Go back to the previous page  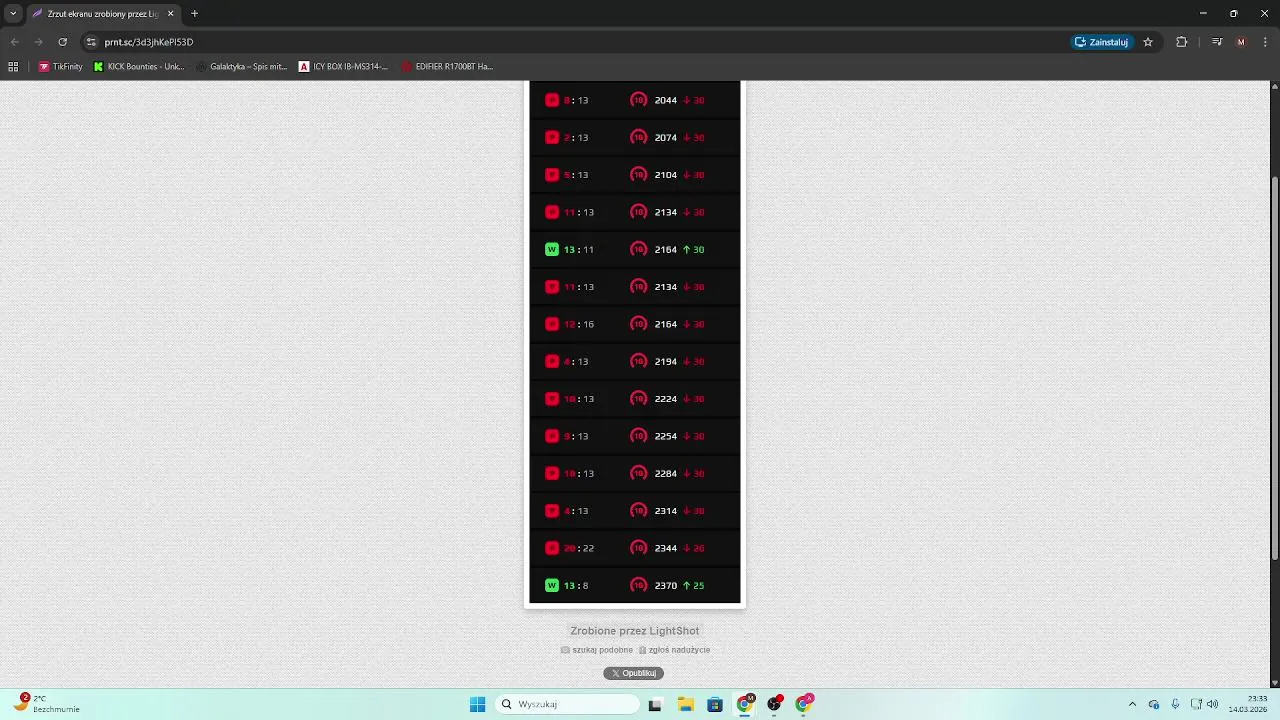(14, 42)
